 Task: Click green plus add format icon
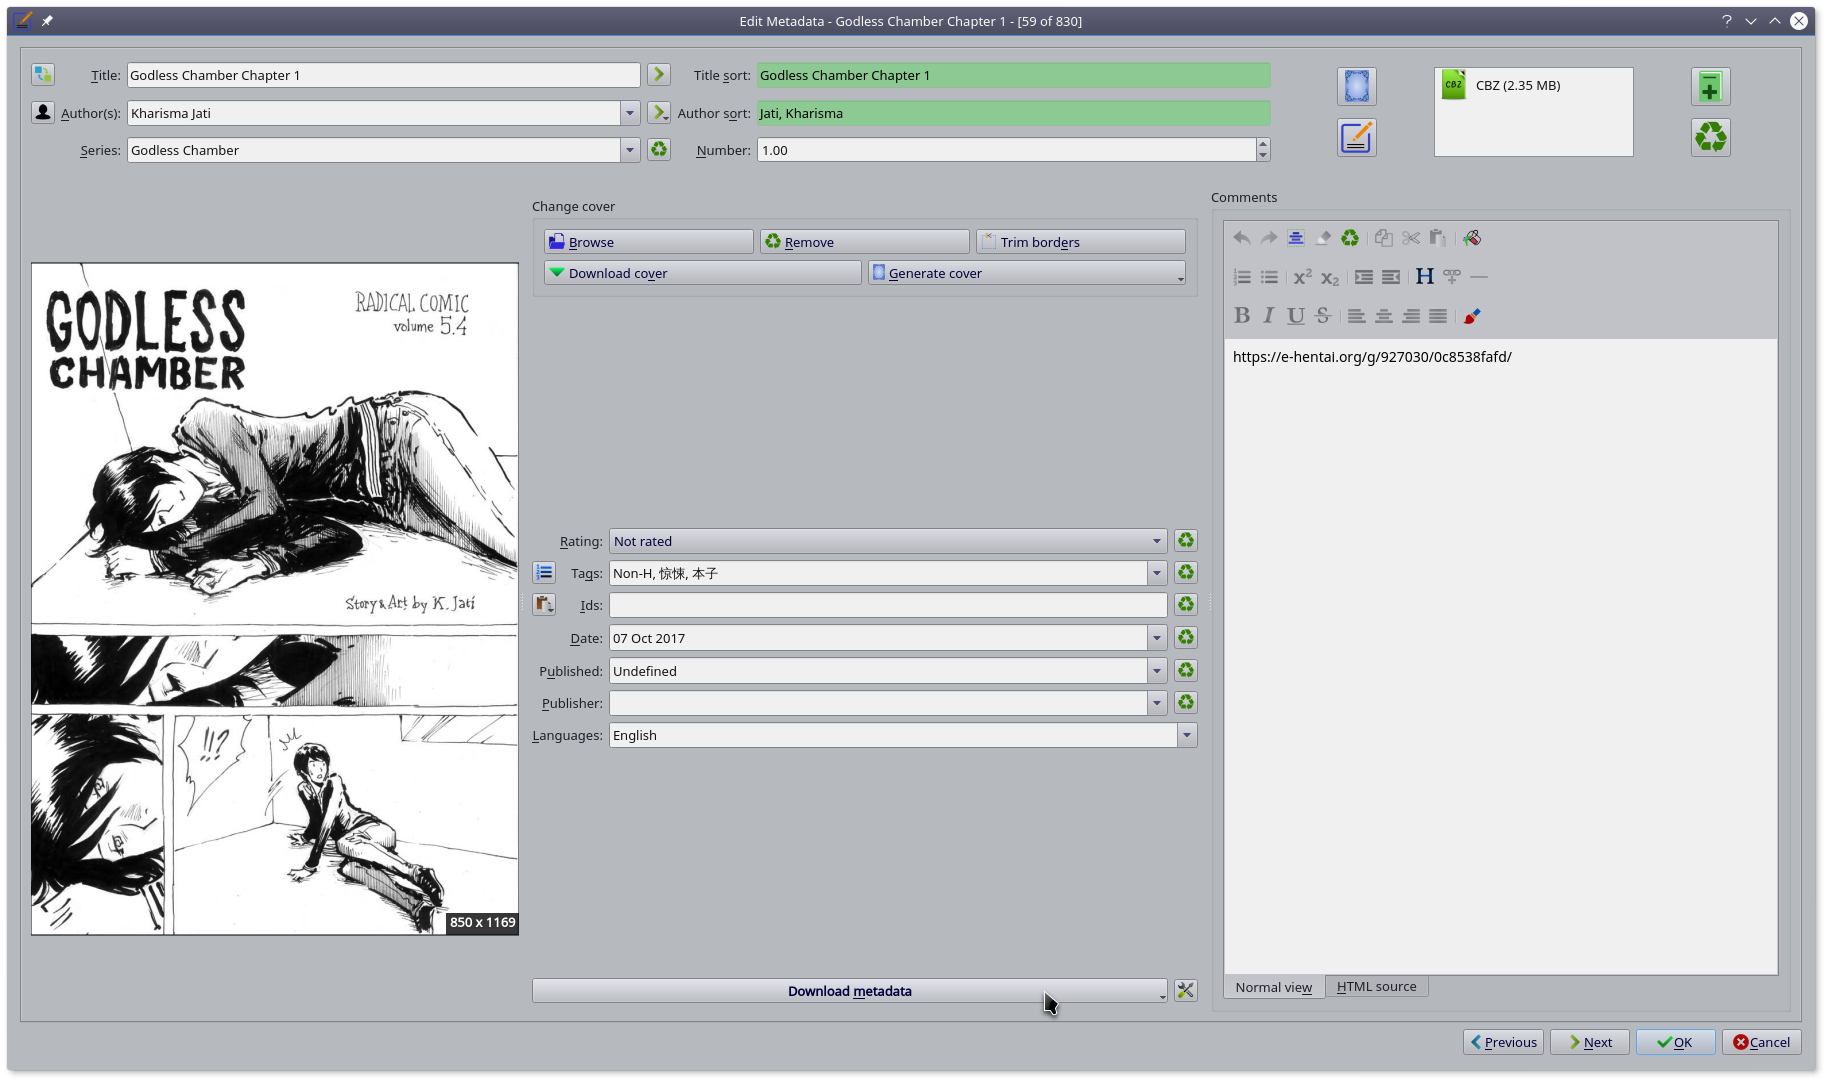1710,88
